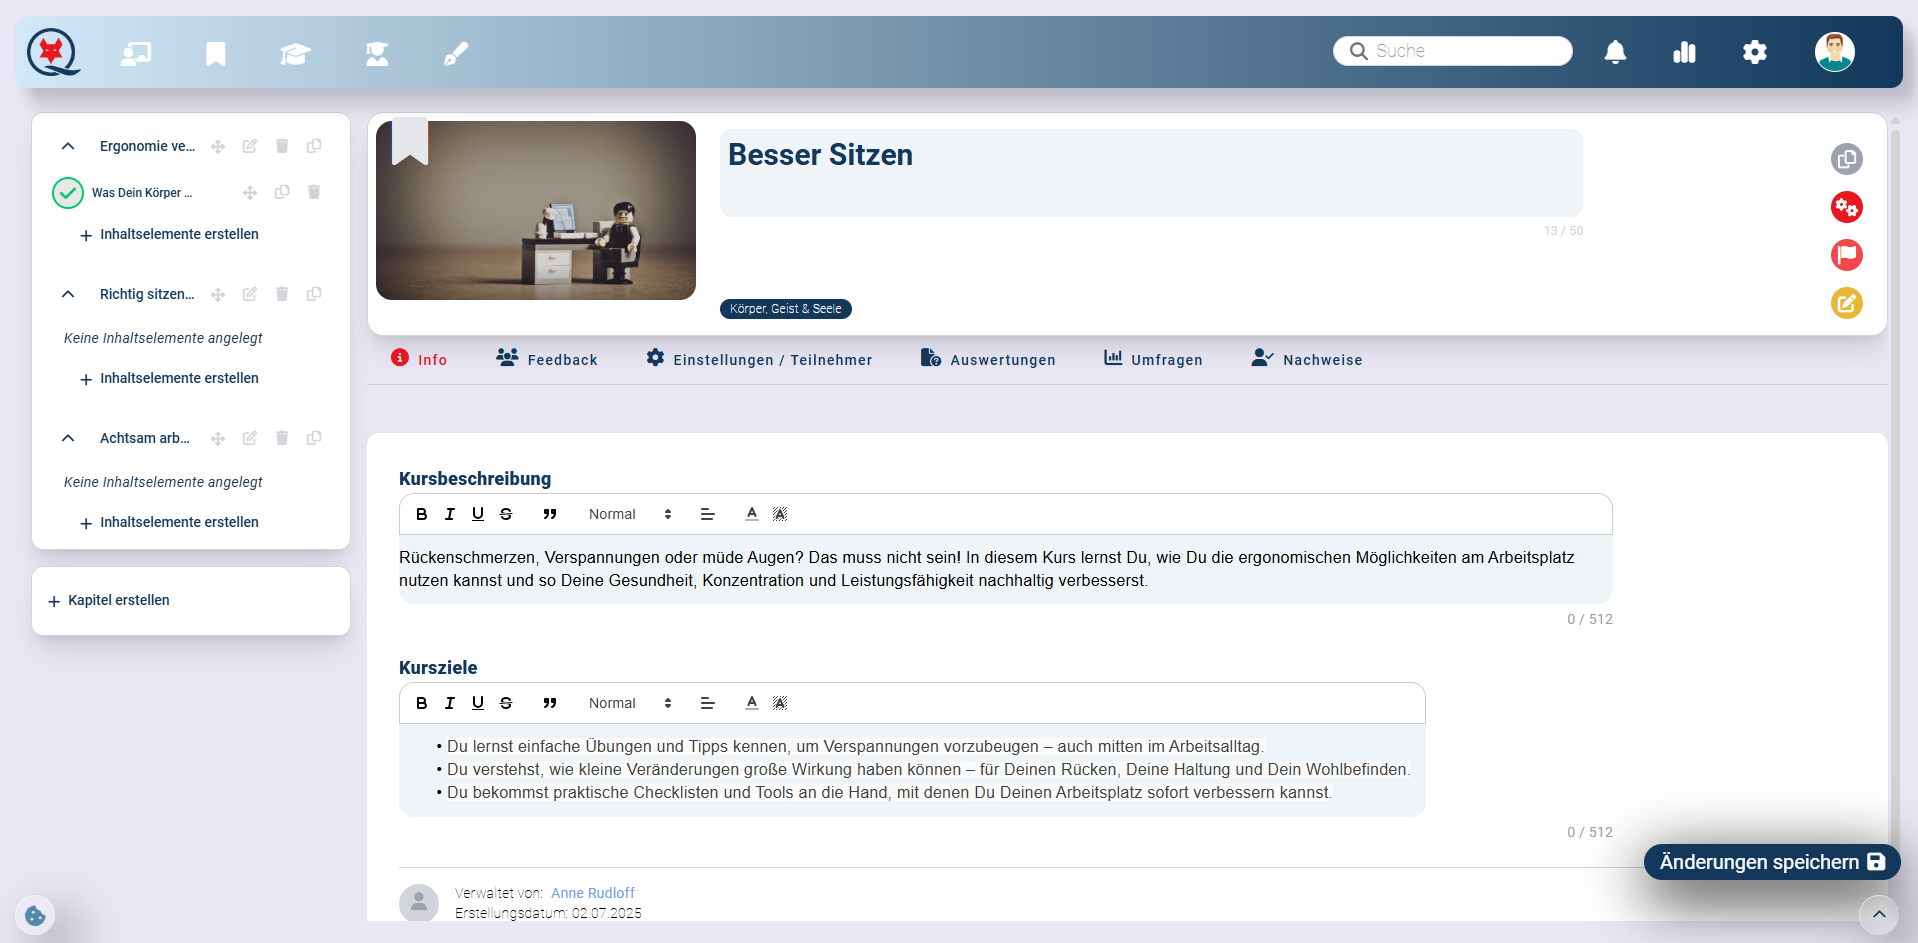Click the yellow edit course button

point(1847,303)
